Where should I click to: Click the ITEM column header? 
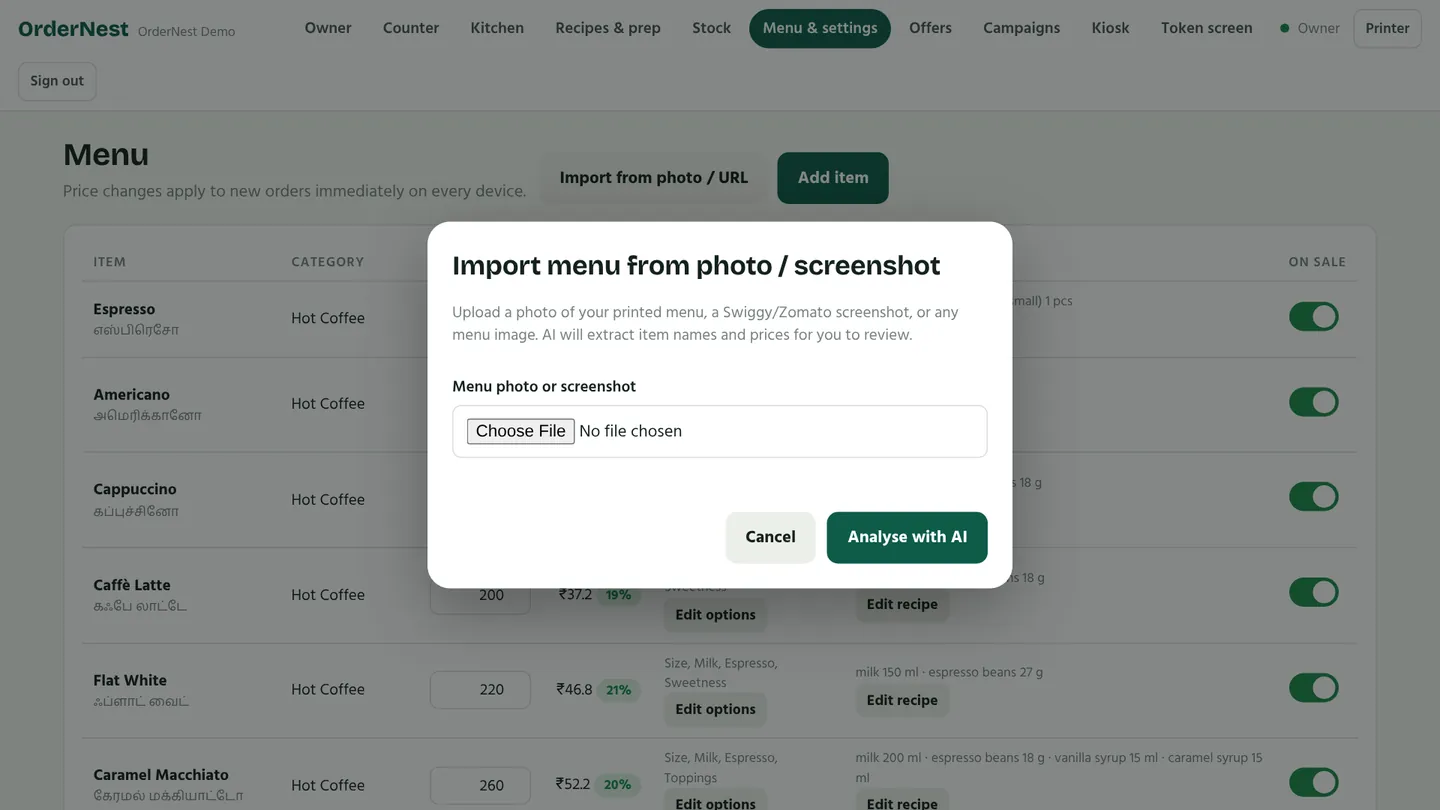point(110,262)
